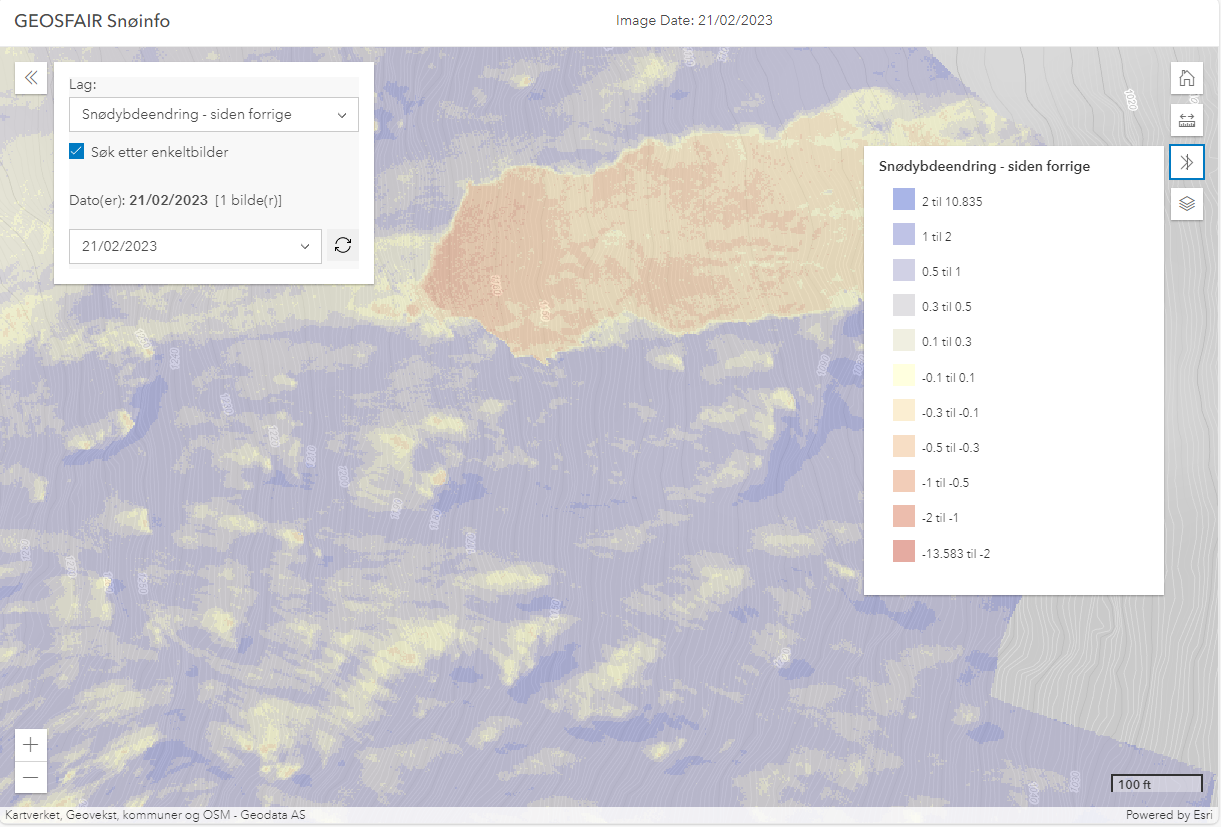Click the '0.1 til 0.3' legend swatch
1221x827 pixels.
[904, 341]
